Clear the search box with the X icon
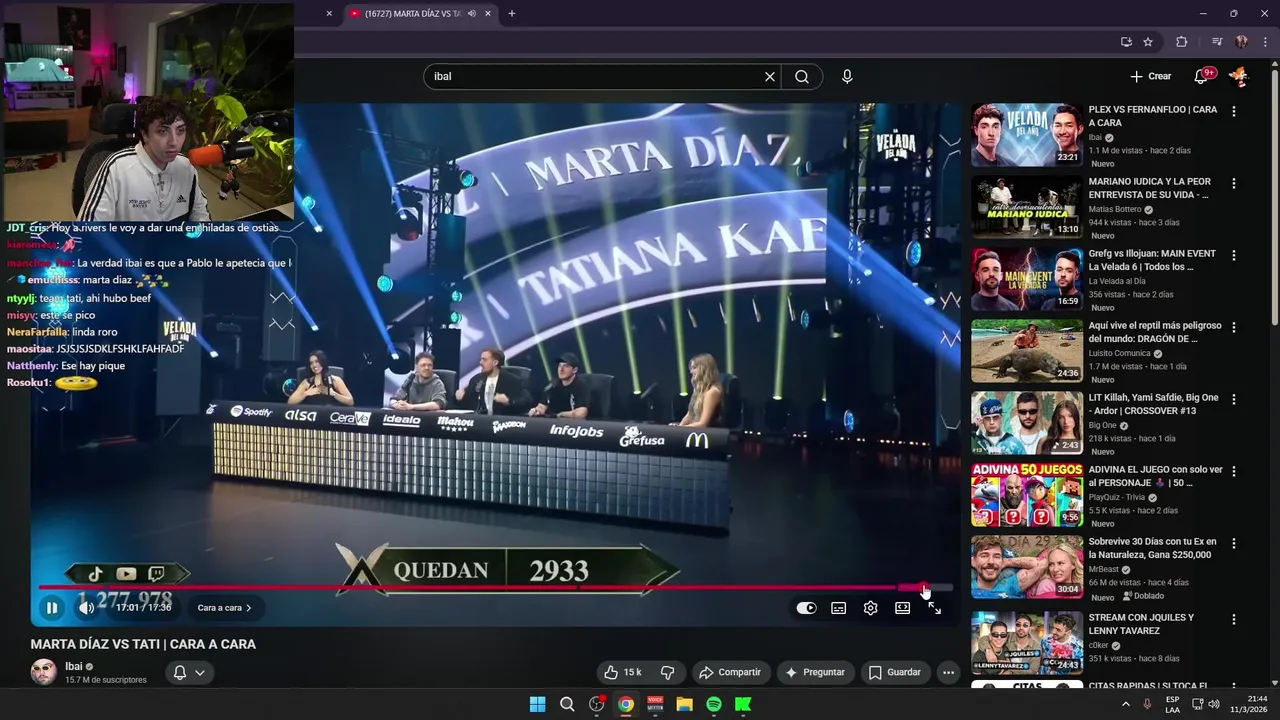The height and width of the screenshot is (720, 1280). (x=770, y=76)
